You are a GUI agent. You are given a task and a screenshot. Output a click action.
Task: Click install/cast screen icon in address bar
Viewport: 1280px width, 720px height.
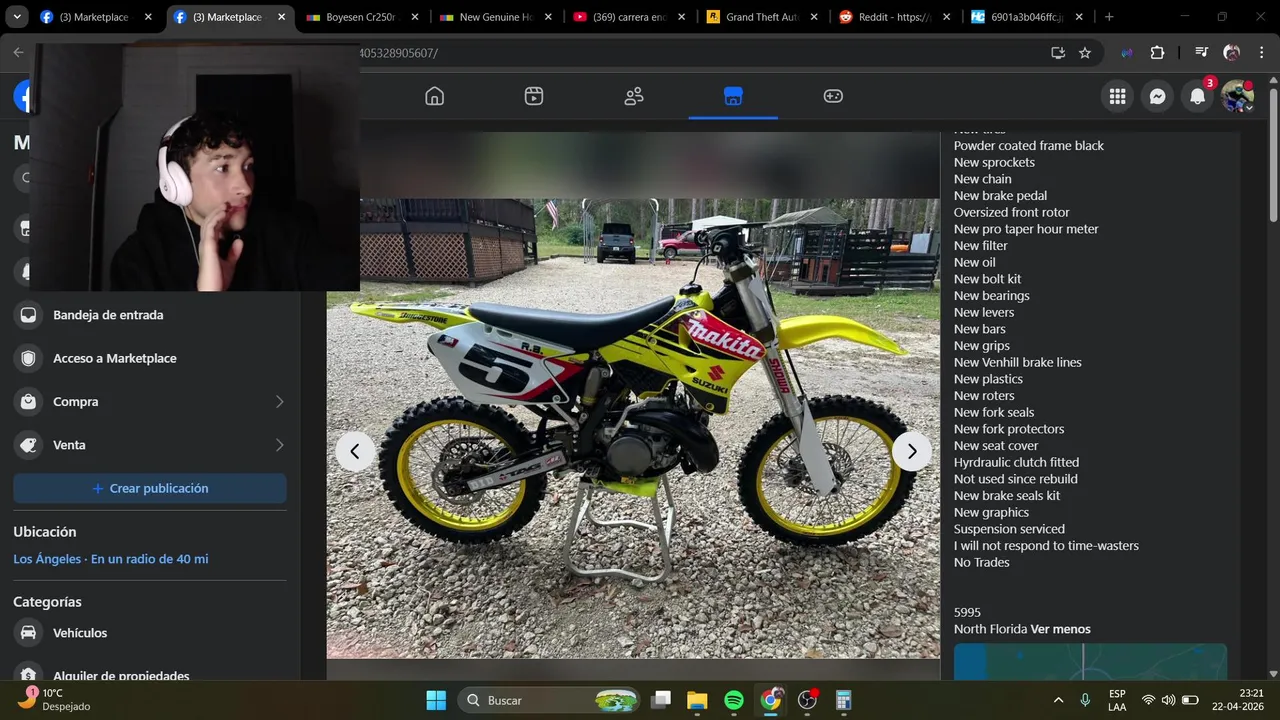[1058, 53]
